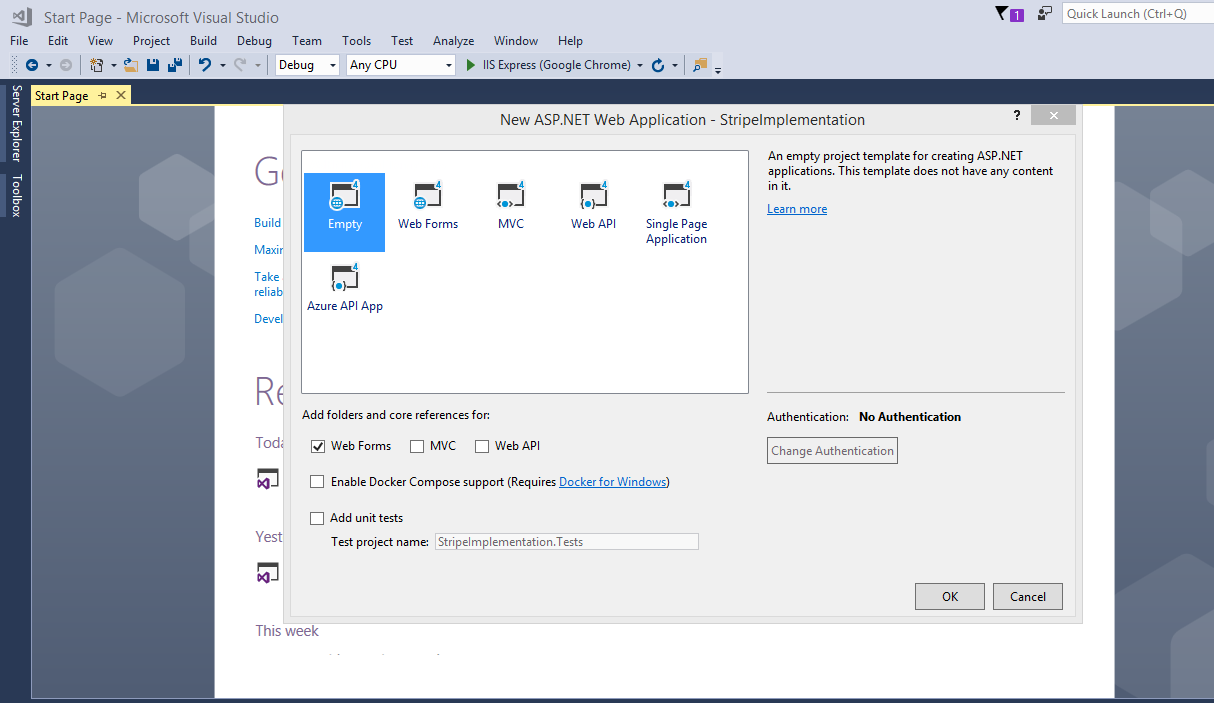The height and width of the screenshot is (703, 1214).
Task: Click the Save All toolbar icon
Action: coord(175,65)
